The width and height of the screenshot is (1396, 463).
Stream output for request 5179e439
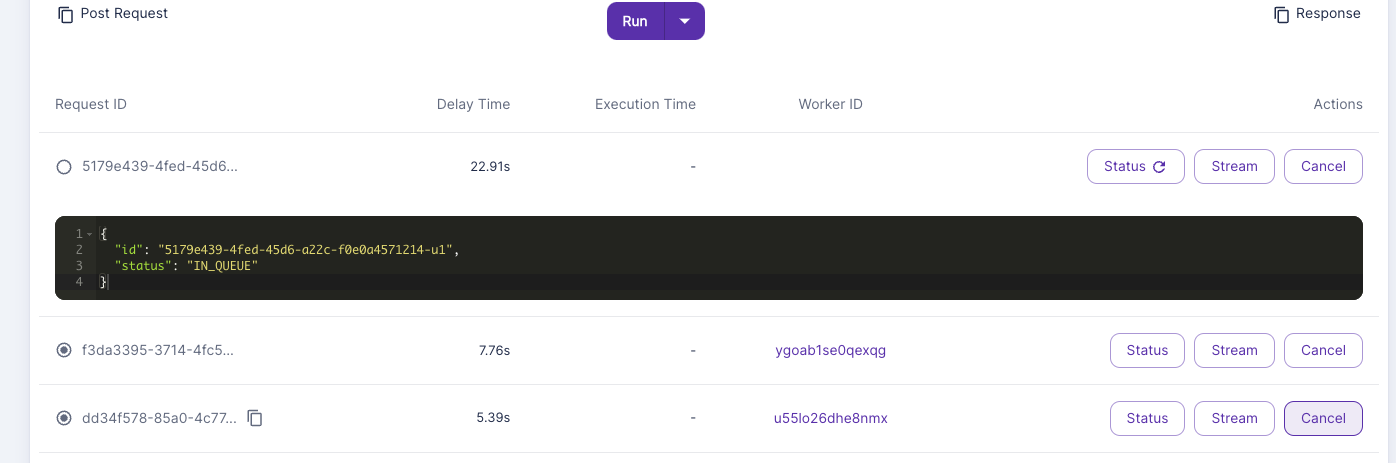click(x=1234, y=167)
